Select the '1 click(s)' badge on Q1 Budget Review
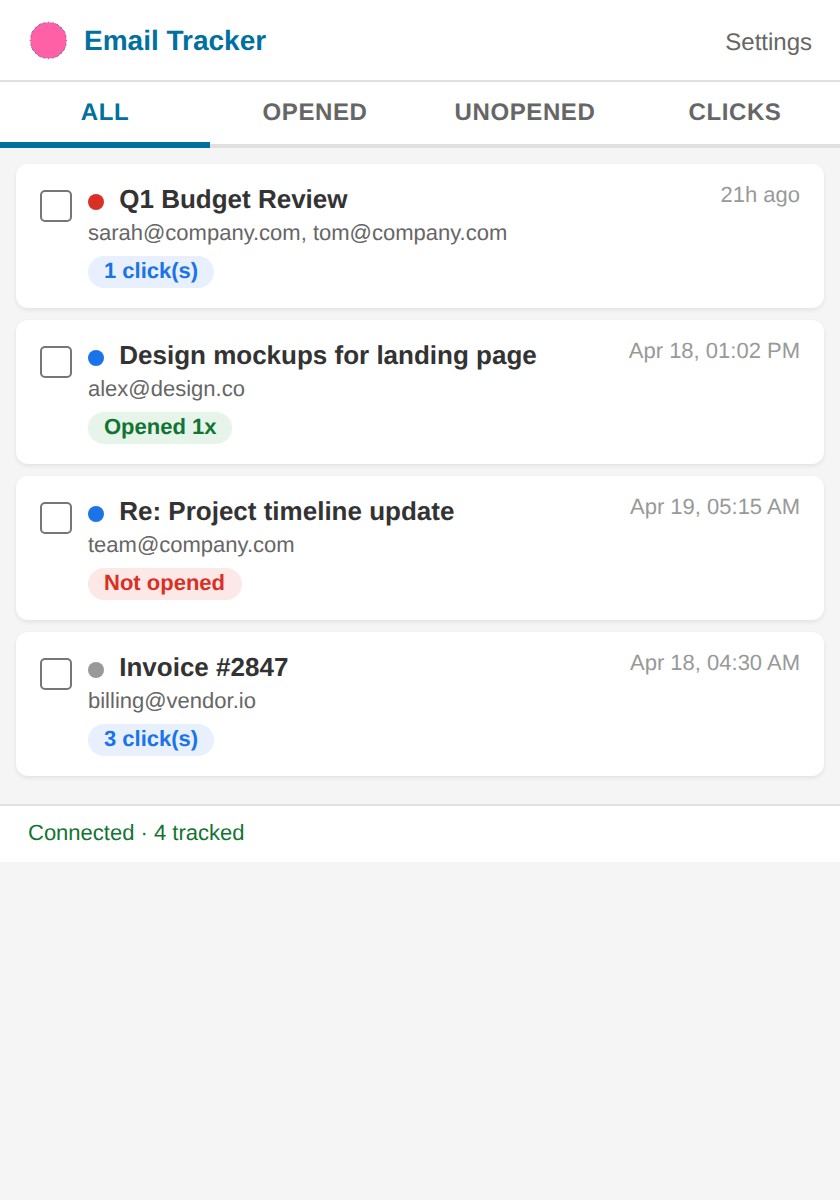 [x=150, y=271]
